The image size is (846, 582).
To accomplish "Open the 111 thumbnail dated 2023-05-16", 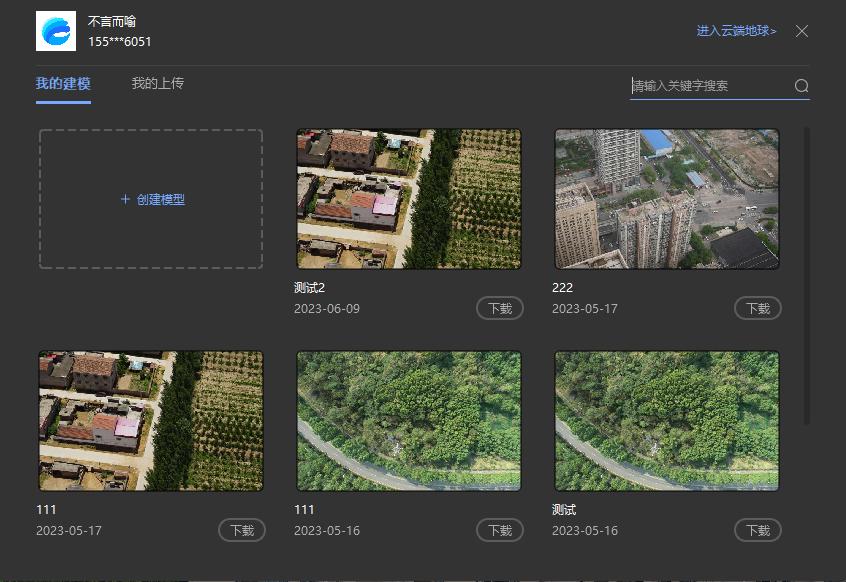I will click(409, 421).
